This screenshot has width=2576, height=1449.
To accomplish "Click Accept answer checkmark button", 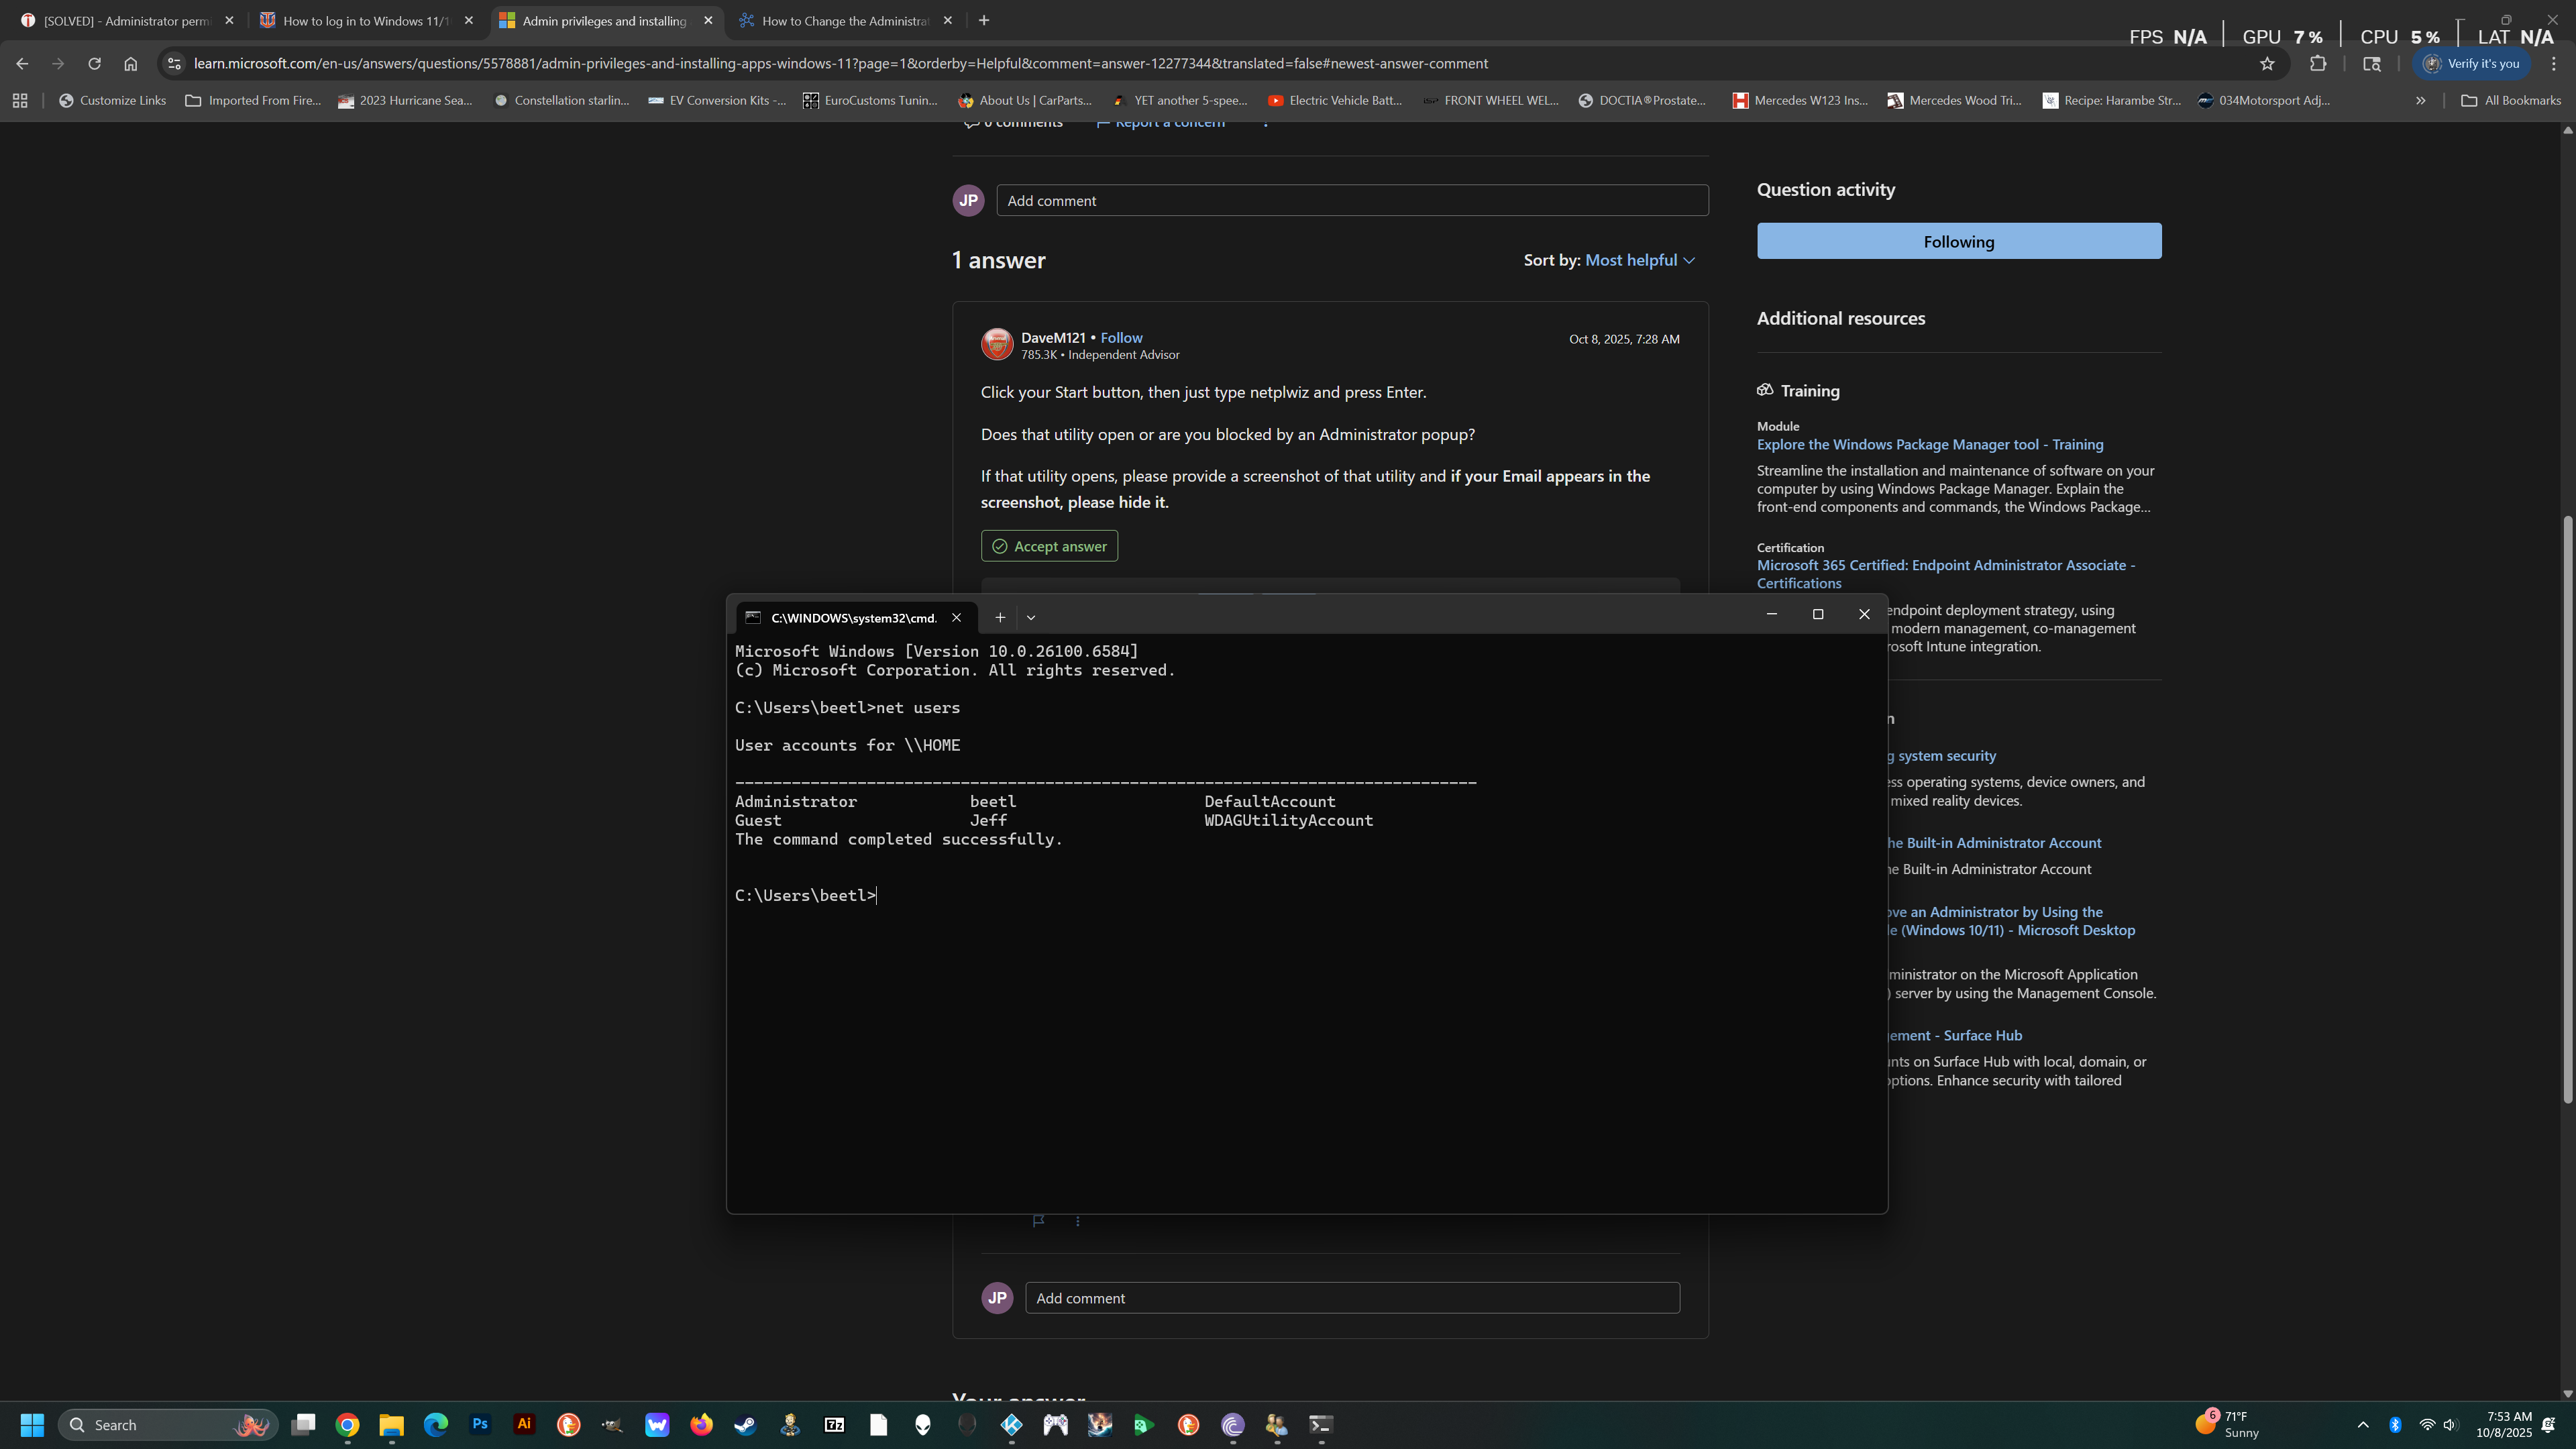I will (1049, 546).
